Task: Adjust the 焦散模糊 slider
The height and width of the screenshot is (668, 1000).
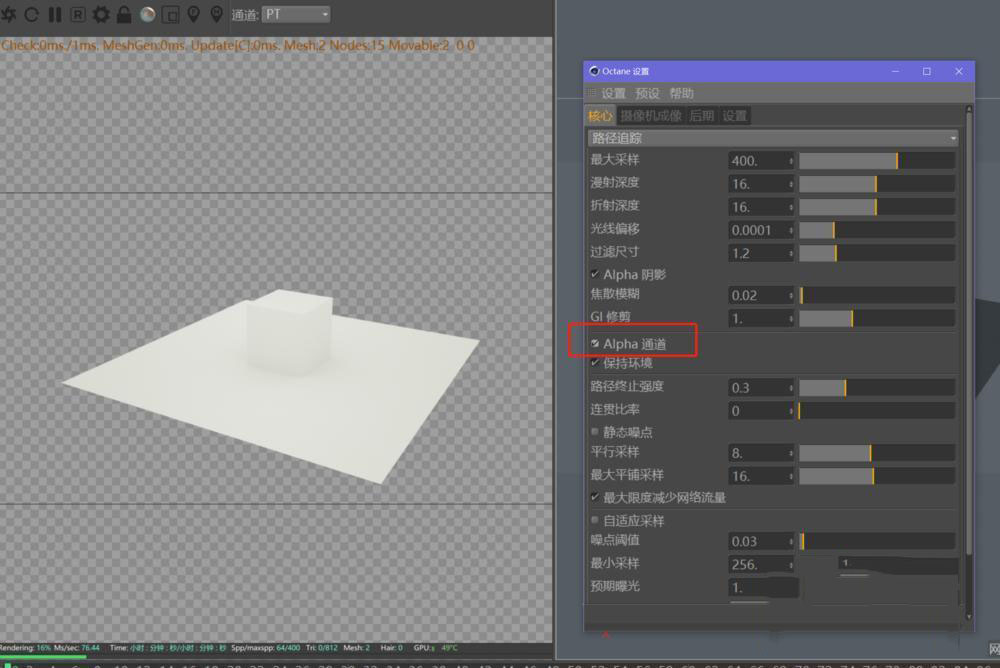Action: click(x=877, y=295)
